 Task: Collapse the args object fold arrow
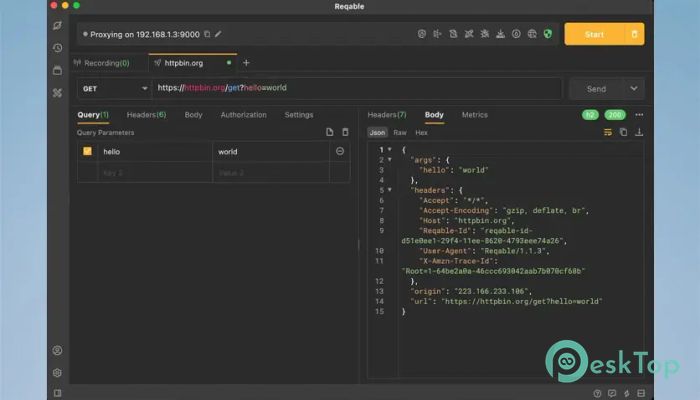[x=390, y=159]
